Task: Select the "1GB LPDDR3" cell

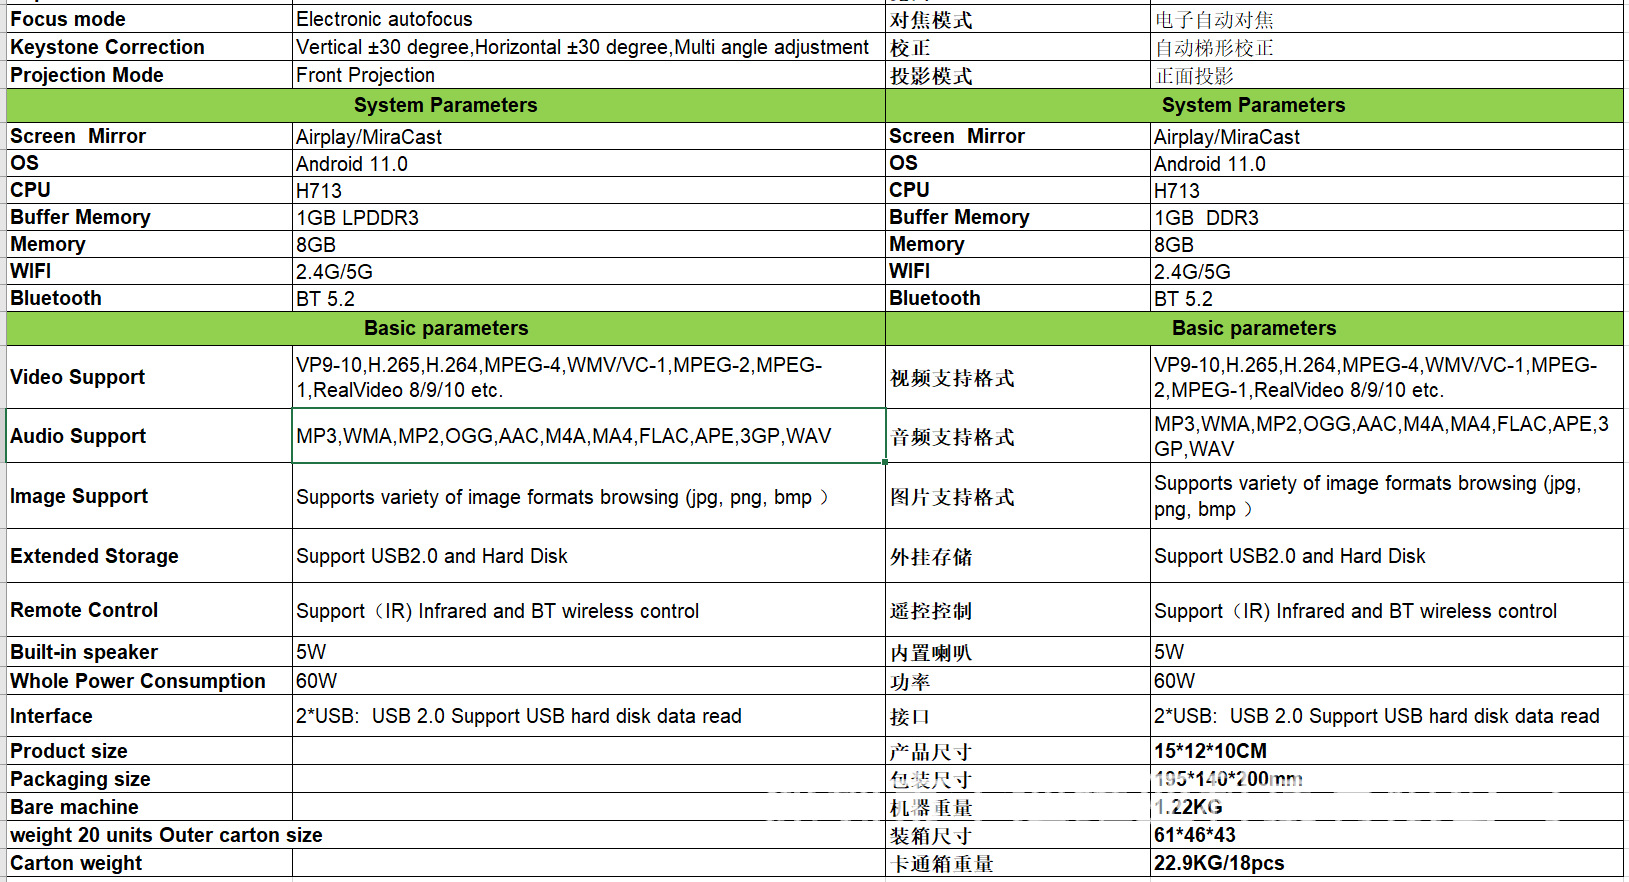Action: point(588,217)
